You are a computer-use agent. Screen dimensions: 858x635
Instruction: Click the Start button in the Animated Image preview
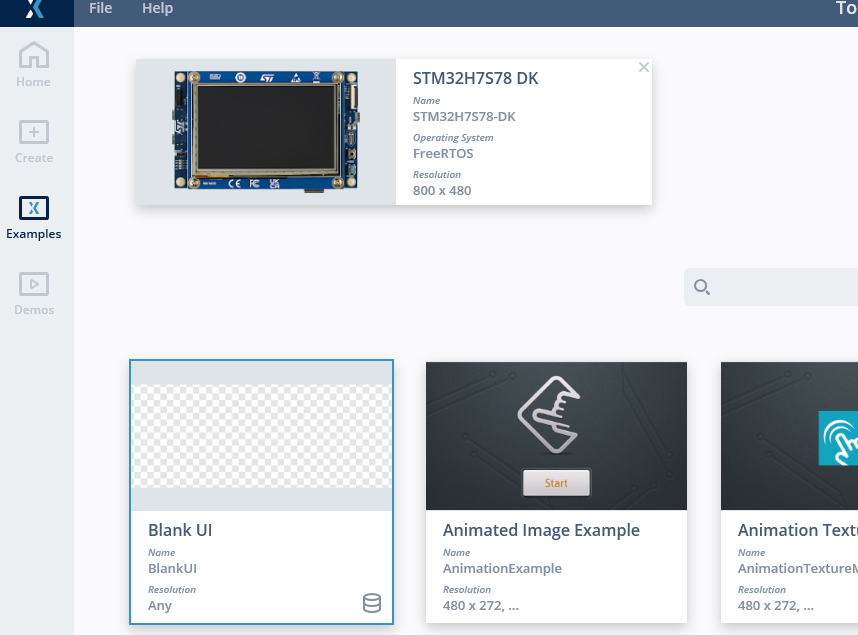tap(556, 483)
